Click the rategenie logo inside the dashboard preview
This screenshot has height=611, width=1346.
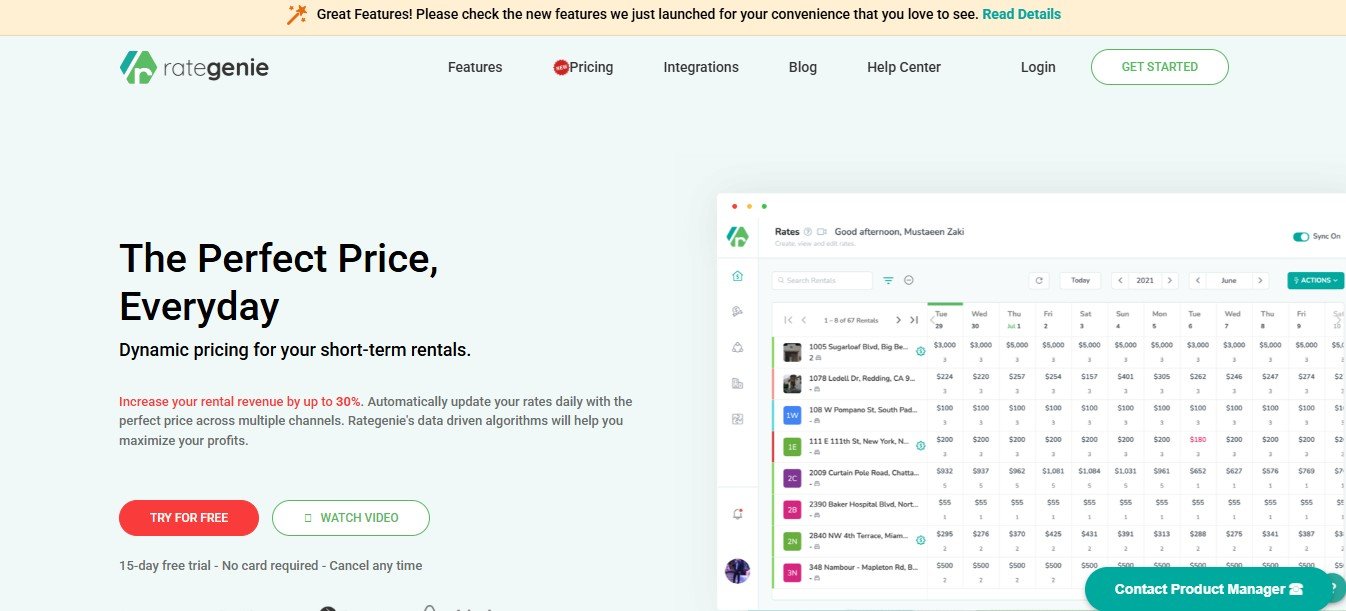(737, 236)
